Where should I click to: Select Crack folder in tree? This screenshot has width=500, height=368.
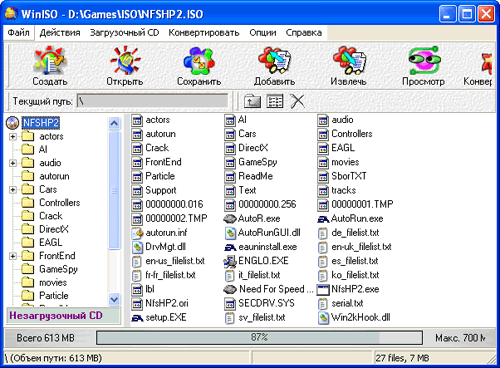tap(51, 216)
